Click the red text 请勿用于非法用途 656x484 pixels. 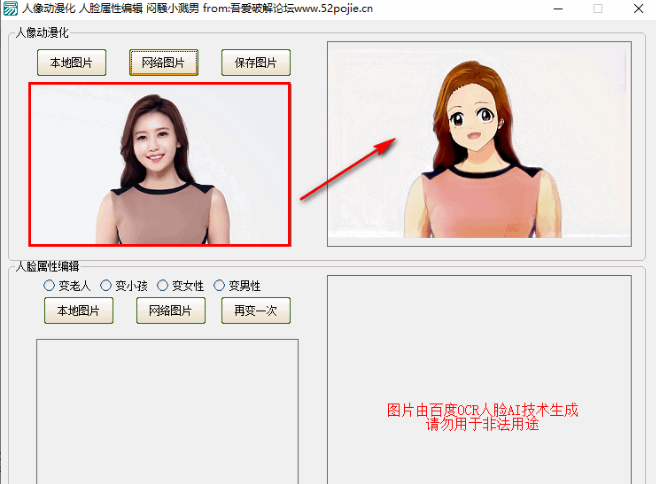tap(482, 424)
